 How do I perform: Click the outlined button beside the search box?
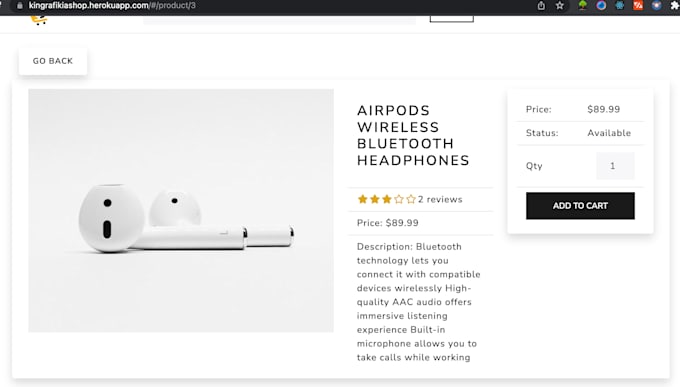pos(451,19)
